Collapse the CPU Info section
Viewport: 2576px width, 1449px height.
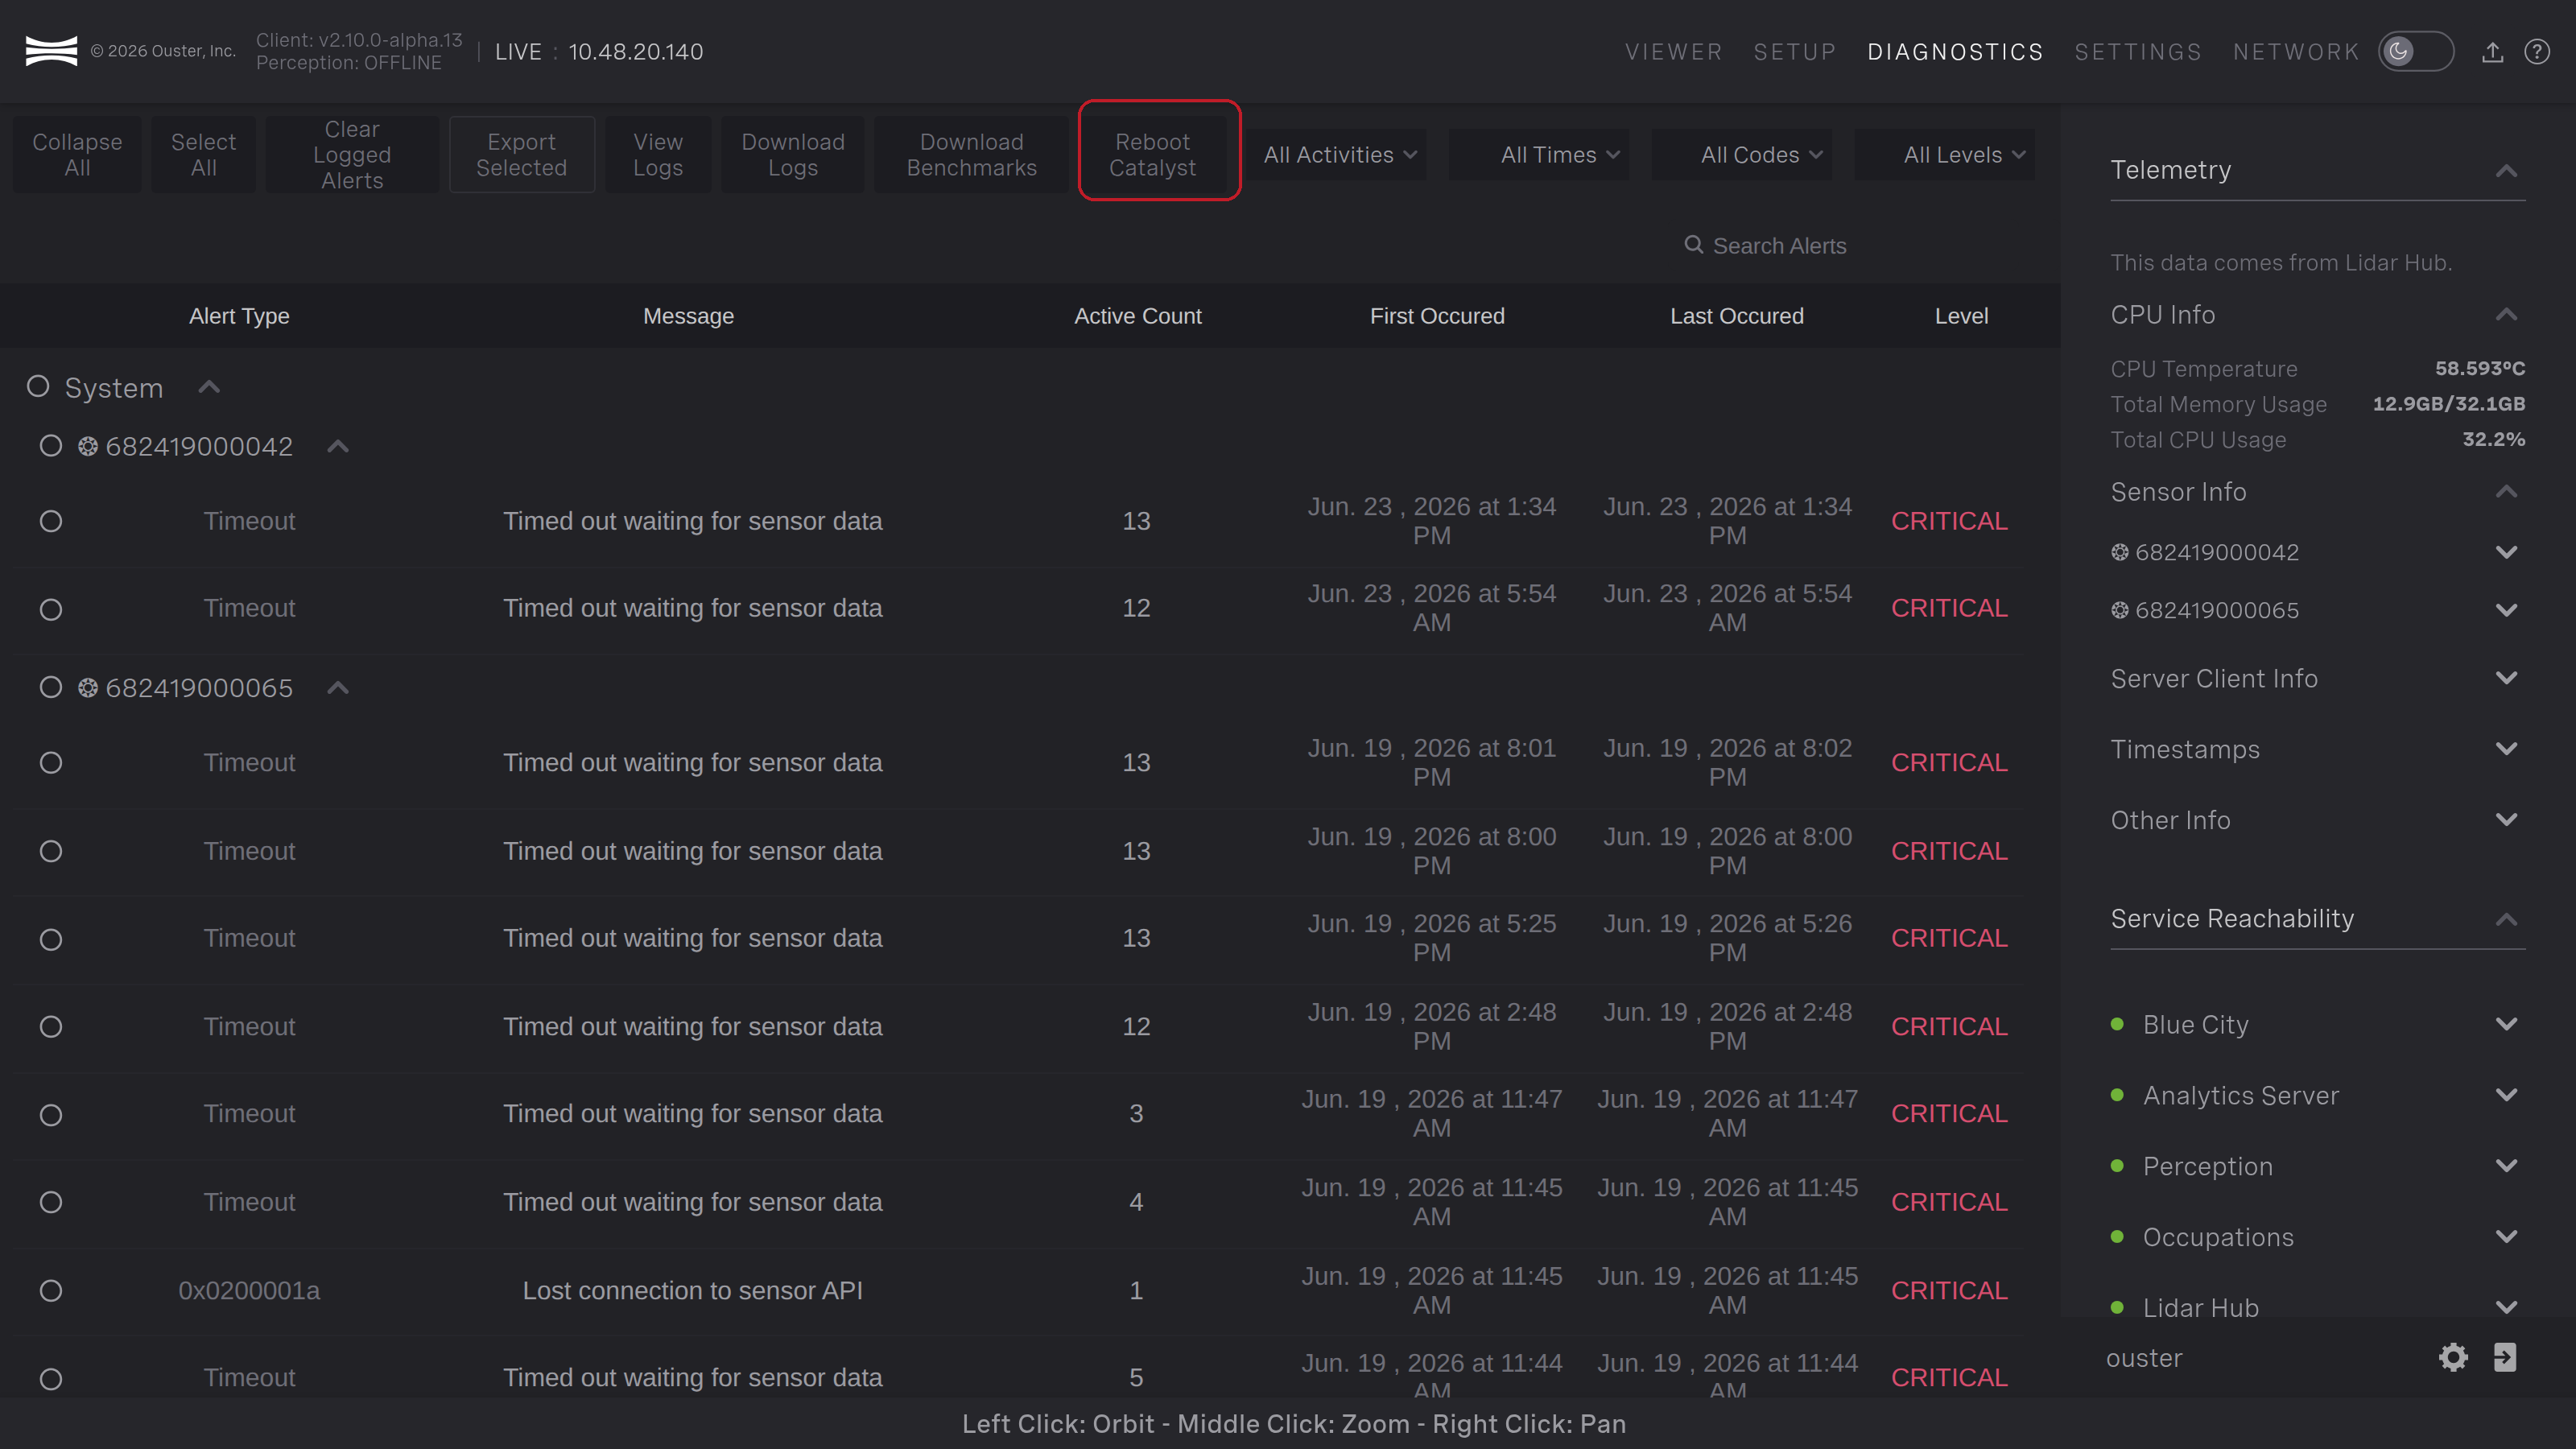[2506, 315]
